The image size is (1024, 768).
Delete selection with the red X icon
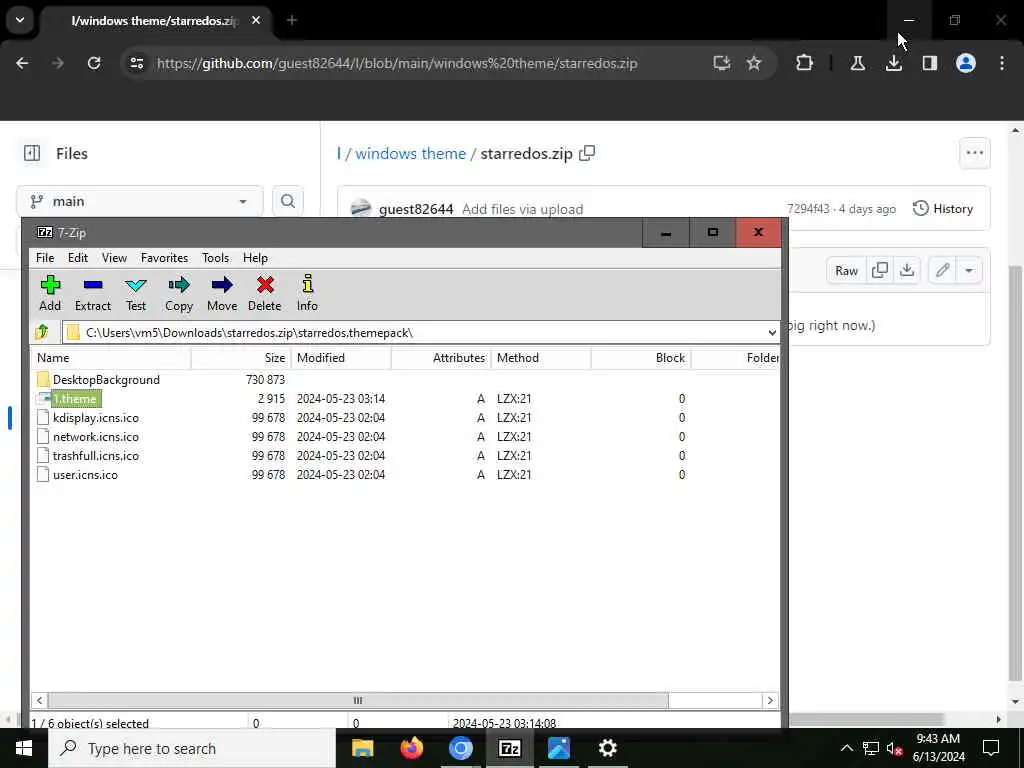[264, 293]
